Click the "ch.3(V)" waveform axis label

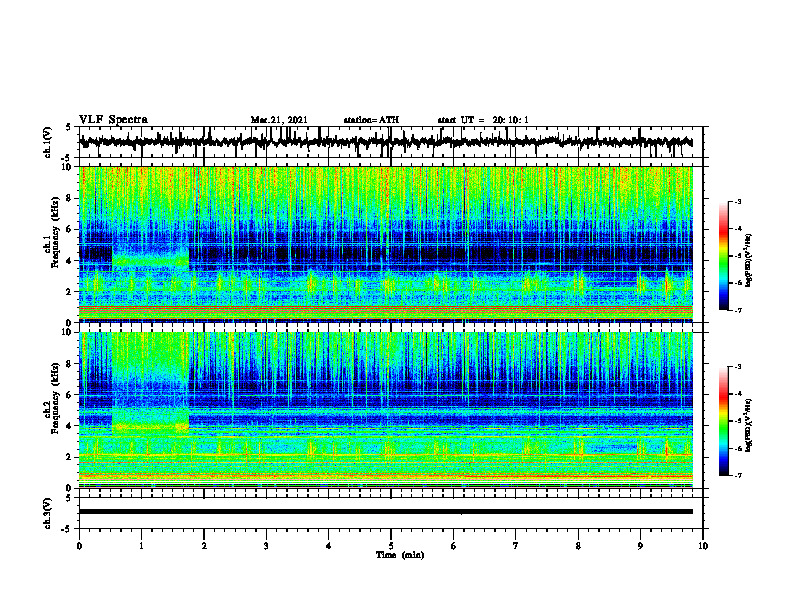(x=48, y=513)
